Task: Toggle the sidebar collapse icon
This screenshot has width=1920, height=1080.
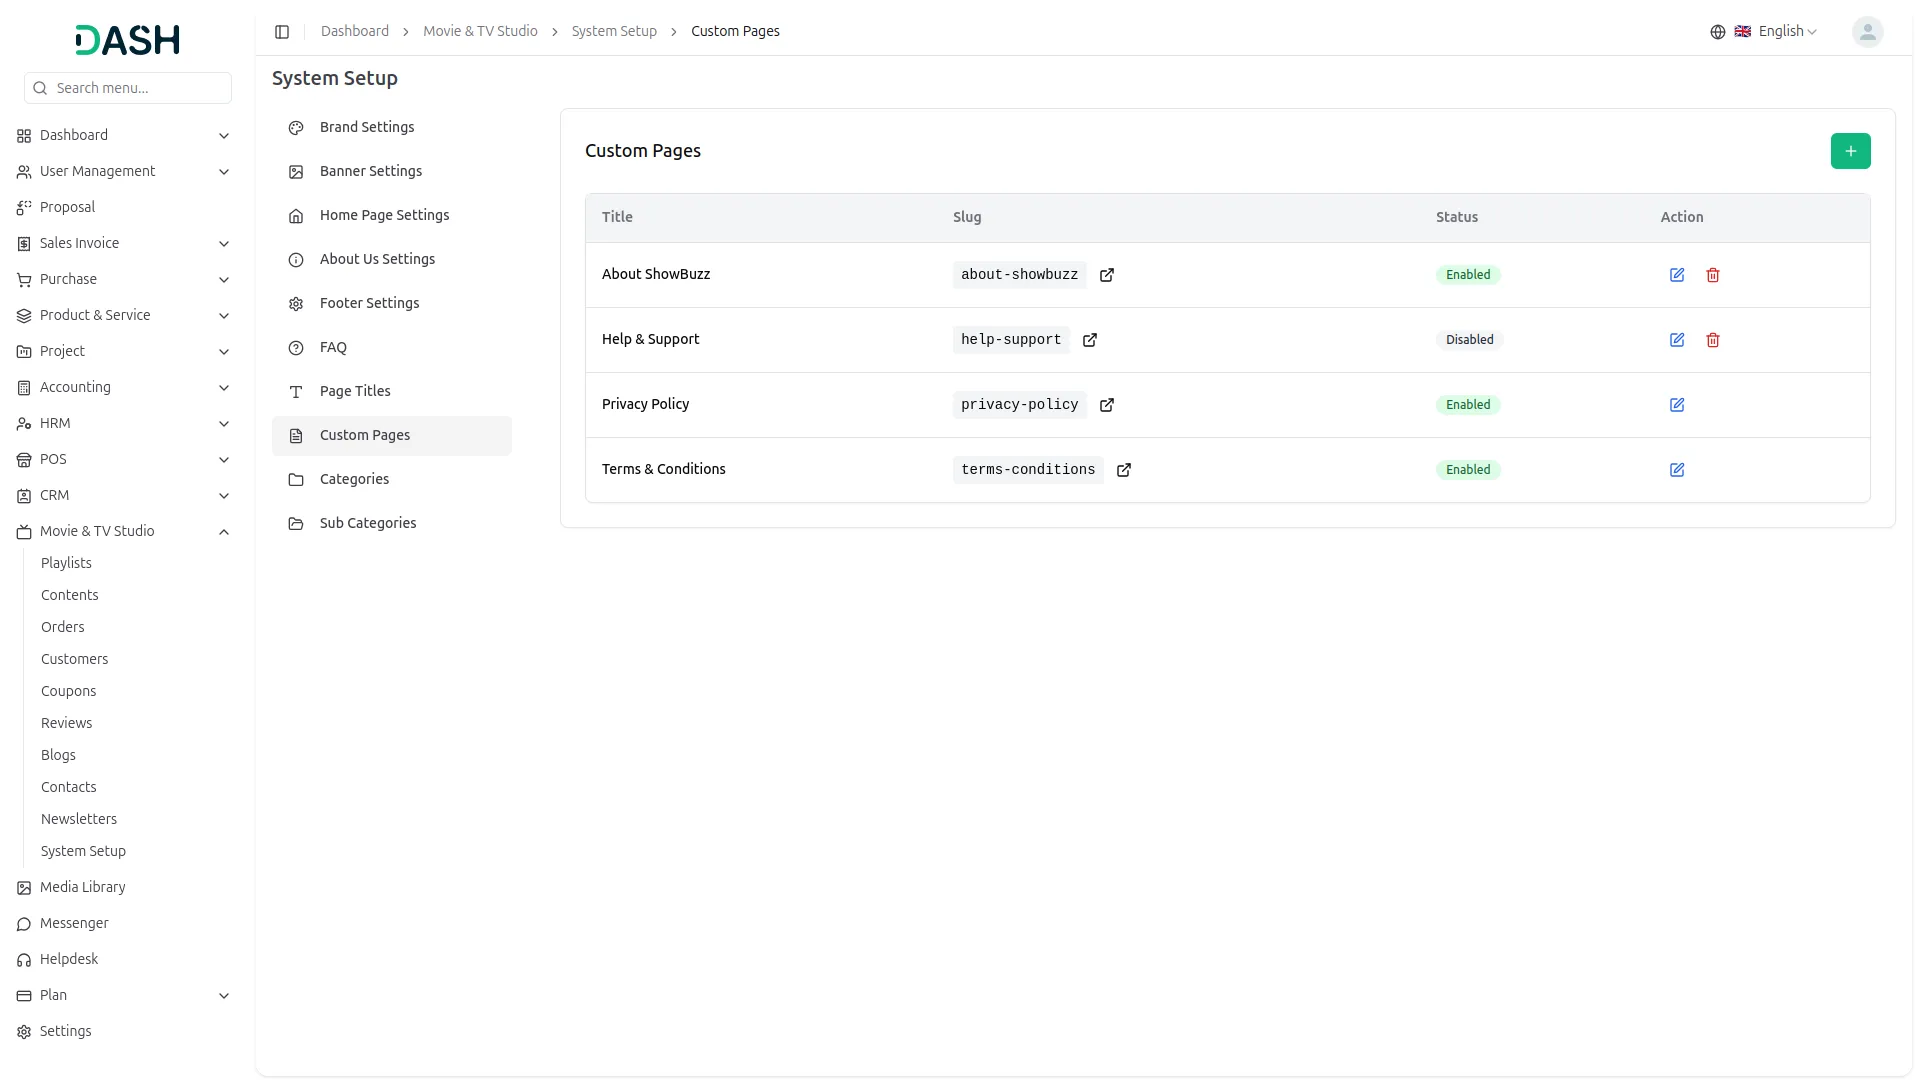Action: (x=282, y=32)
